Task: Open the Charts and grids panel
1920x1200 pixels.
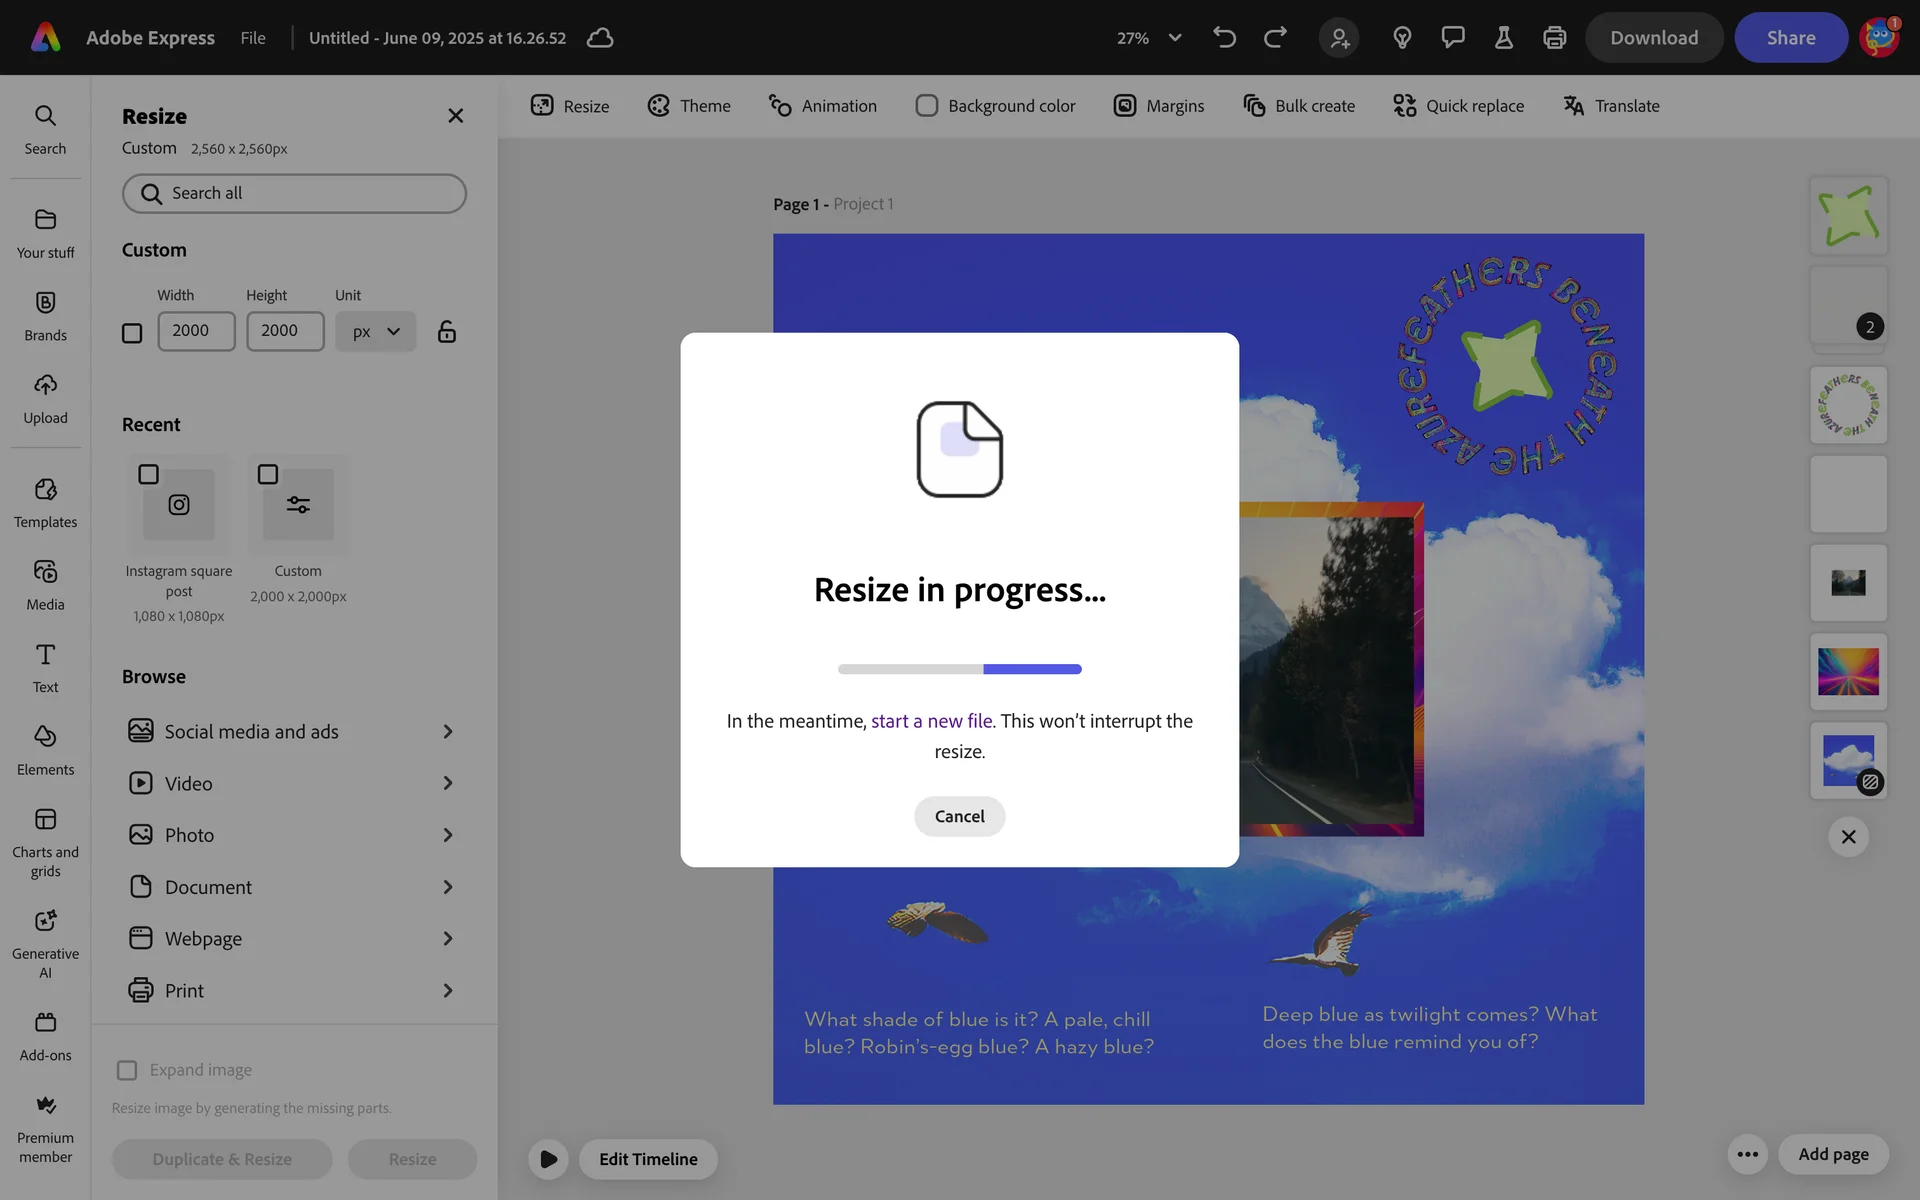Action: pos(45,842)
